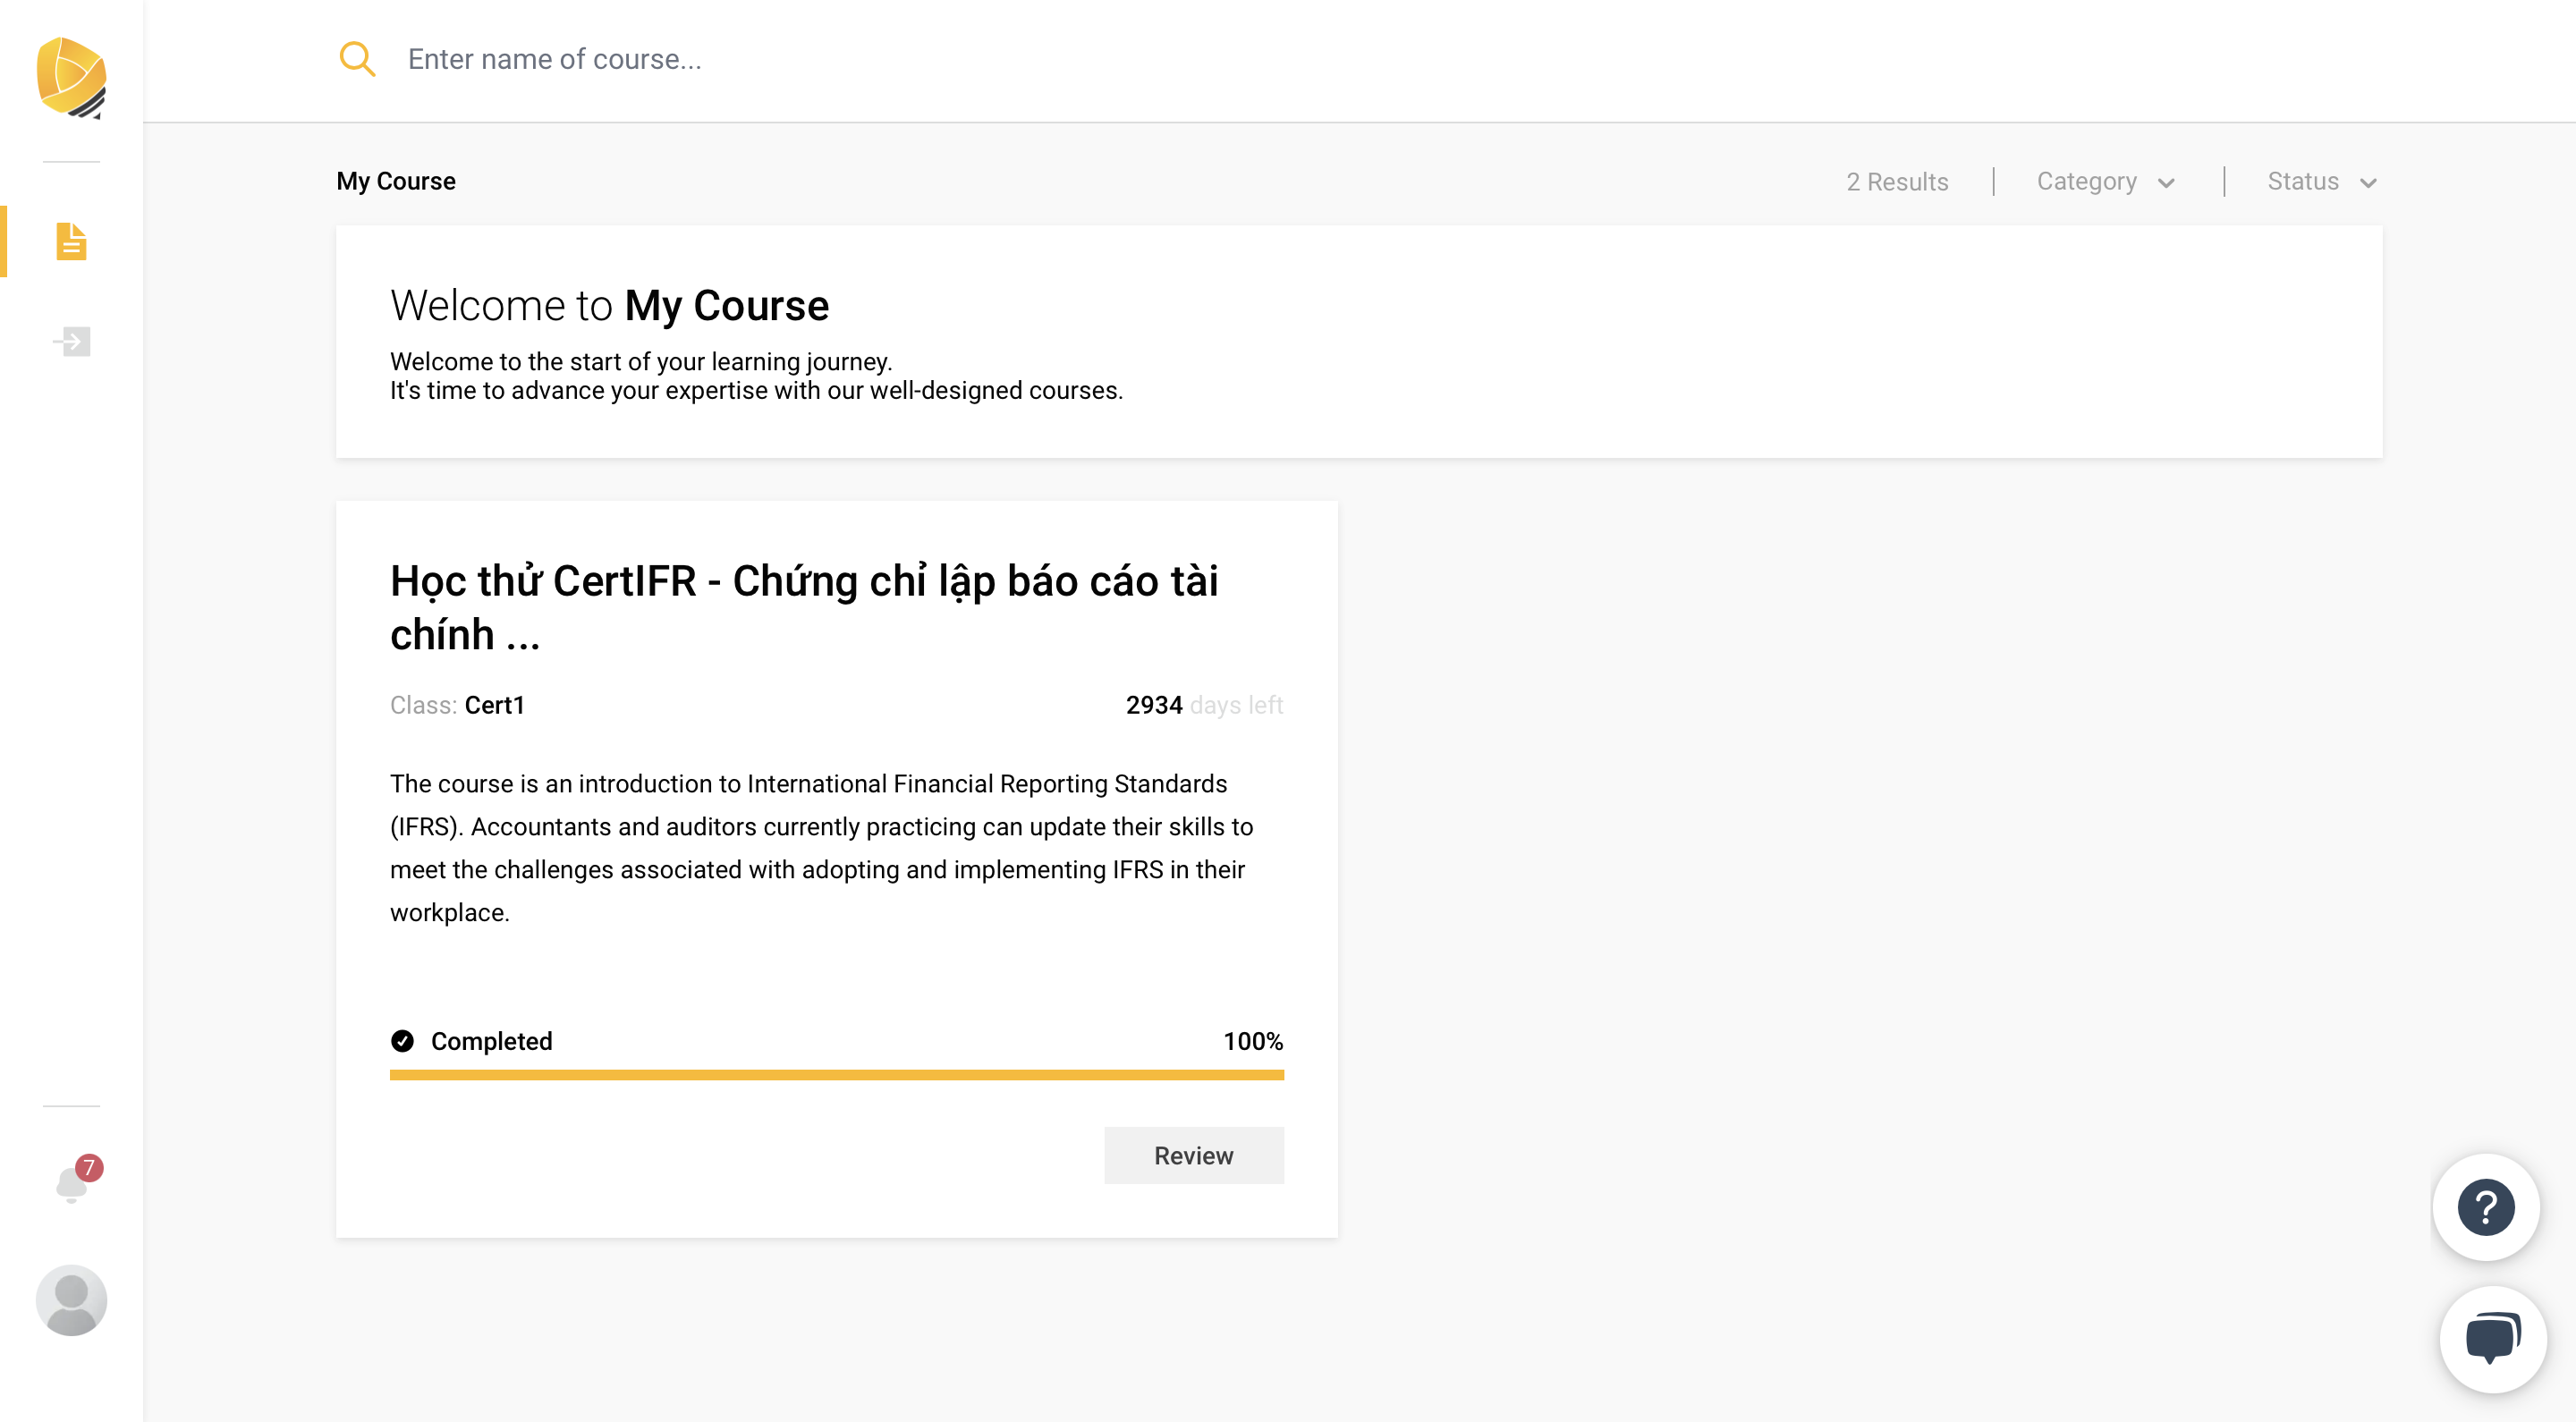Open the Học thử CertIFR course title
Image resolution: width=2576 pixels, height=1422 pixels.
pos(804,607)
